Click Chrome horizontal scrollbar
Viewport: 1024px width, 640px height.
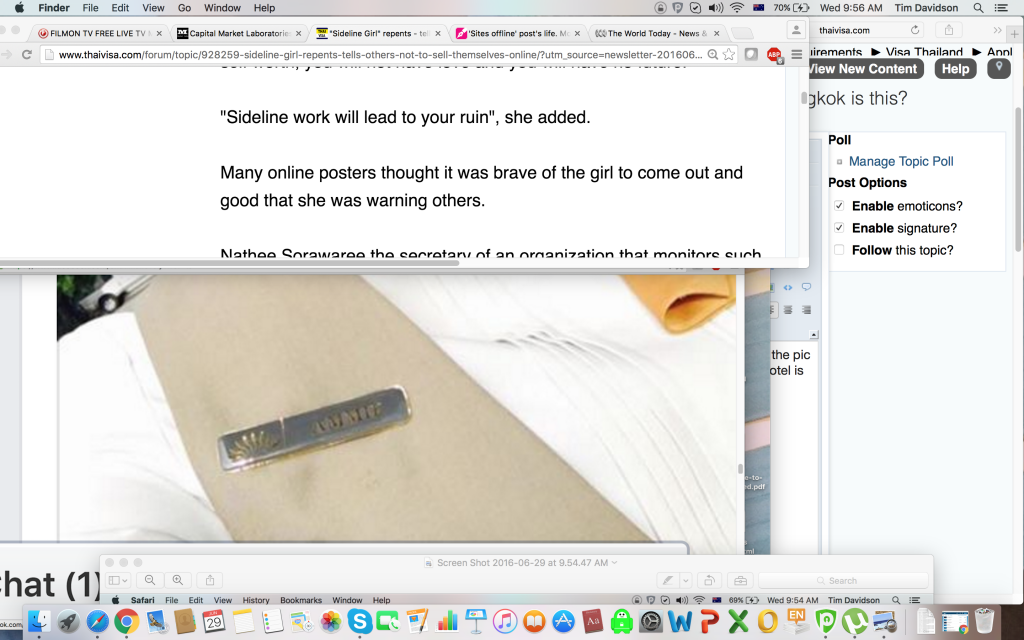[229, 263]
